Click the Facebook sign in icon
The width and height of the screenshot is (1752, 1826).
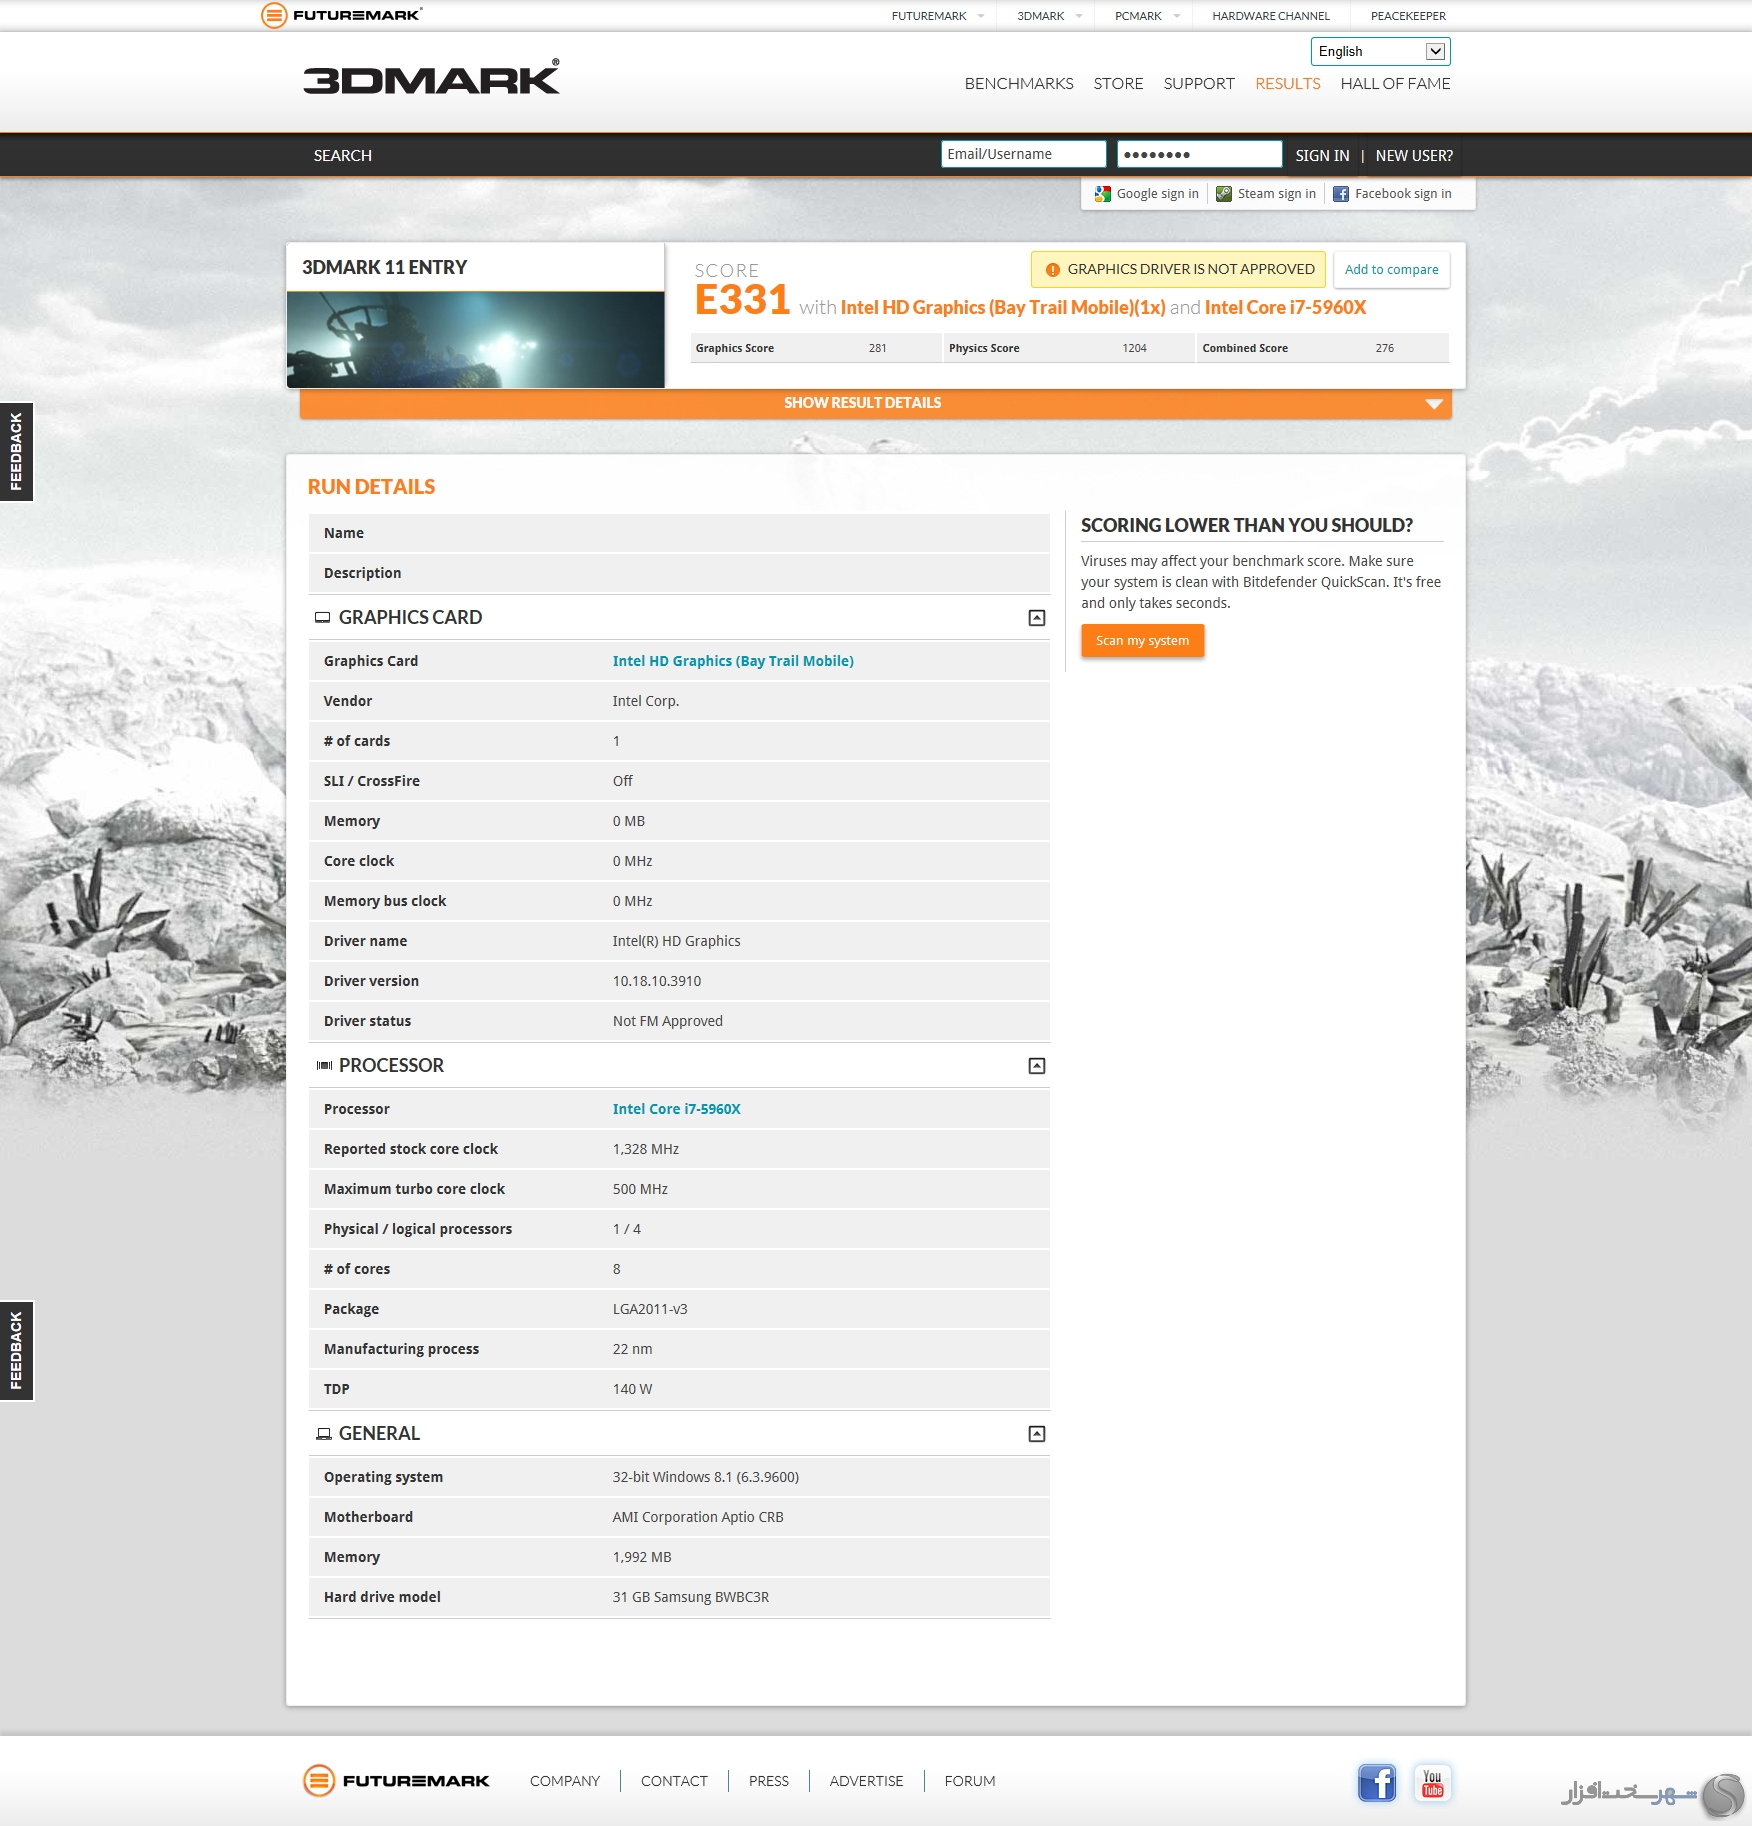pyautogui.click(x=1341, y=194)
